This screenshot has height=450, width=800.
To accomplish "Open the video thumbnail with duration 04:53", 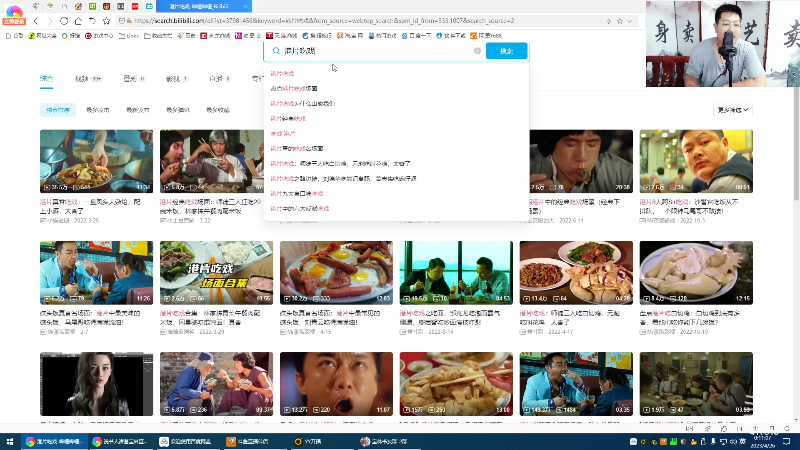I will coord(456,273).
